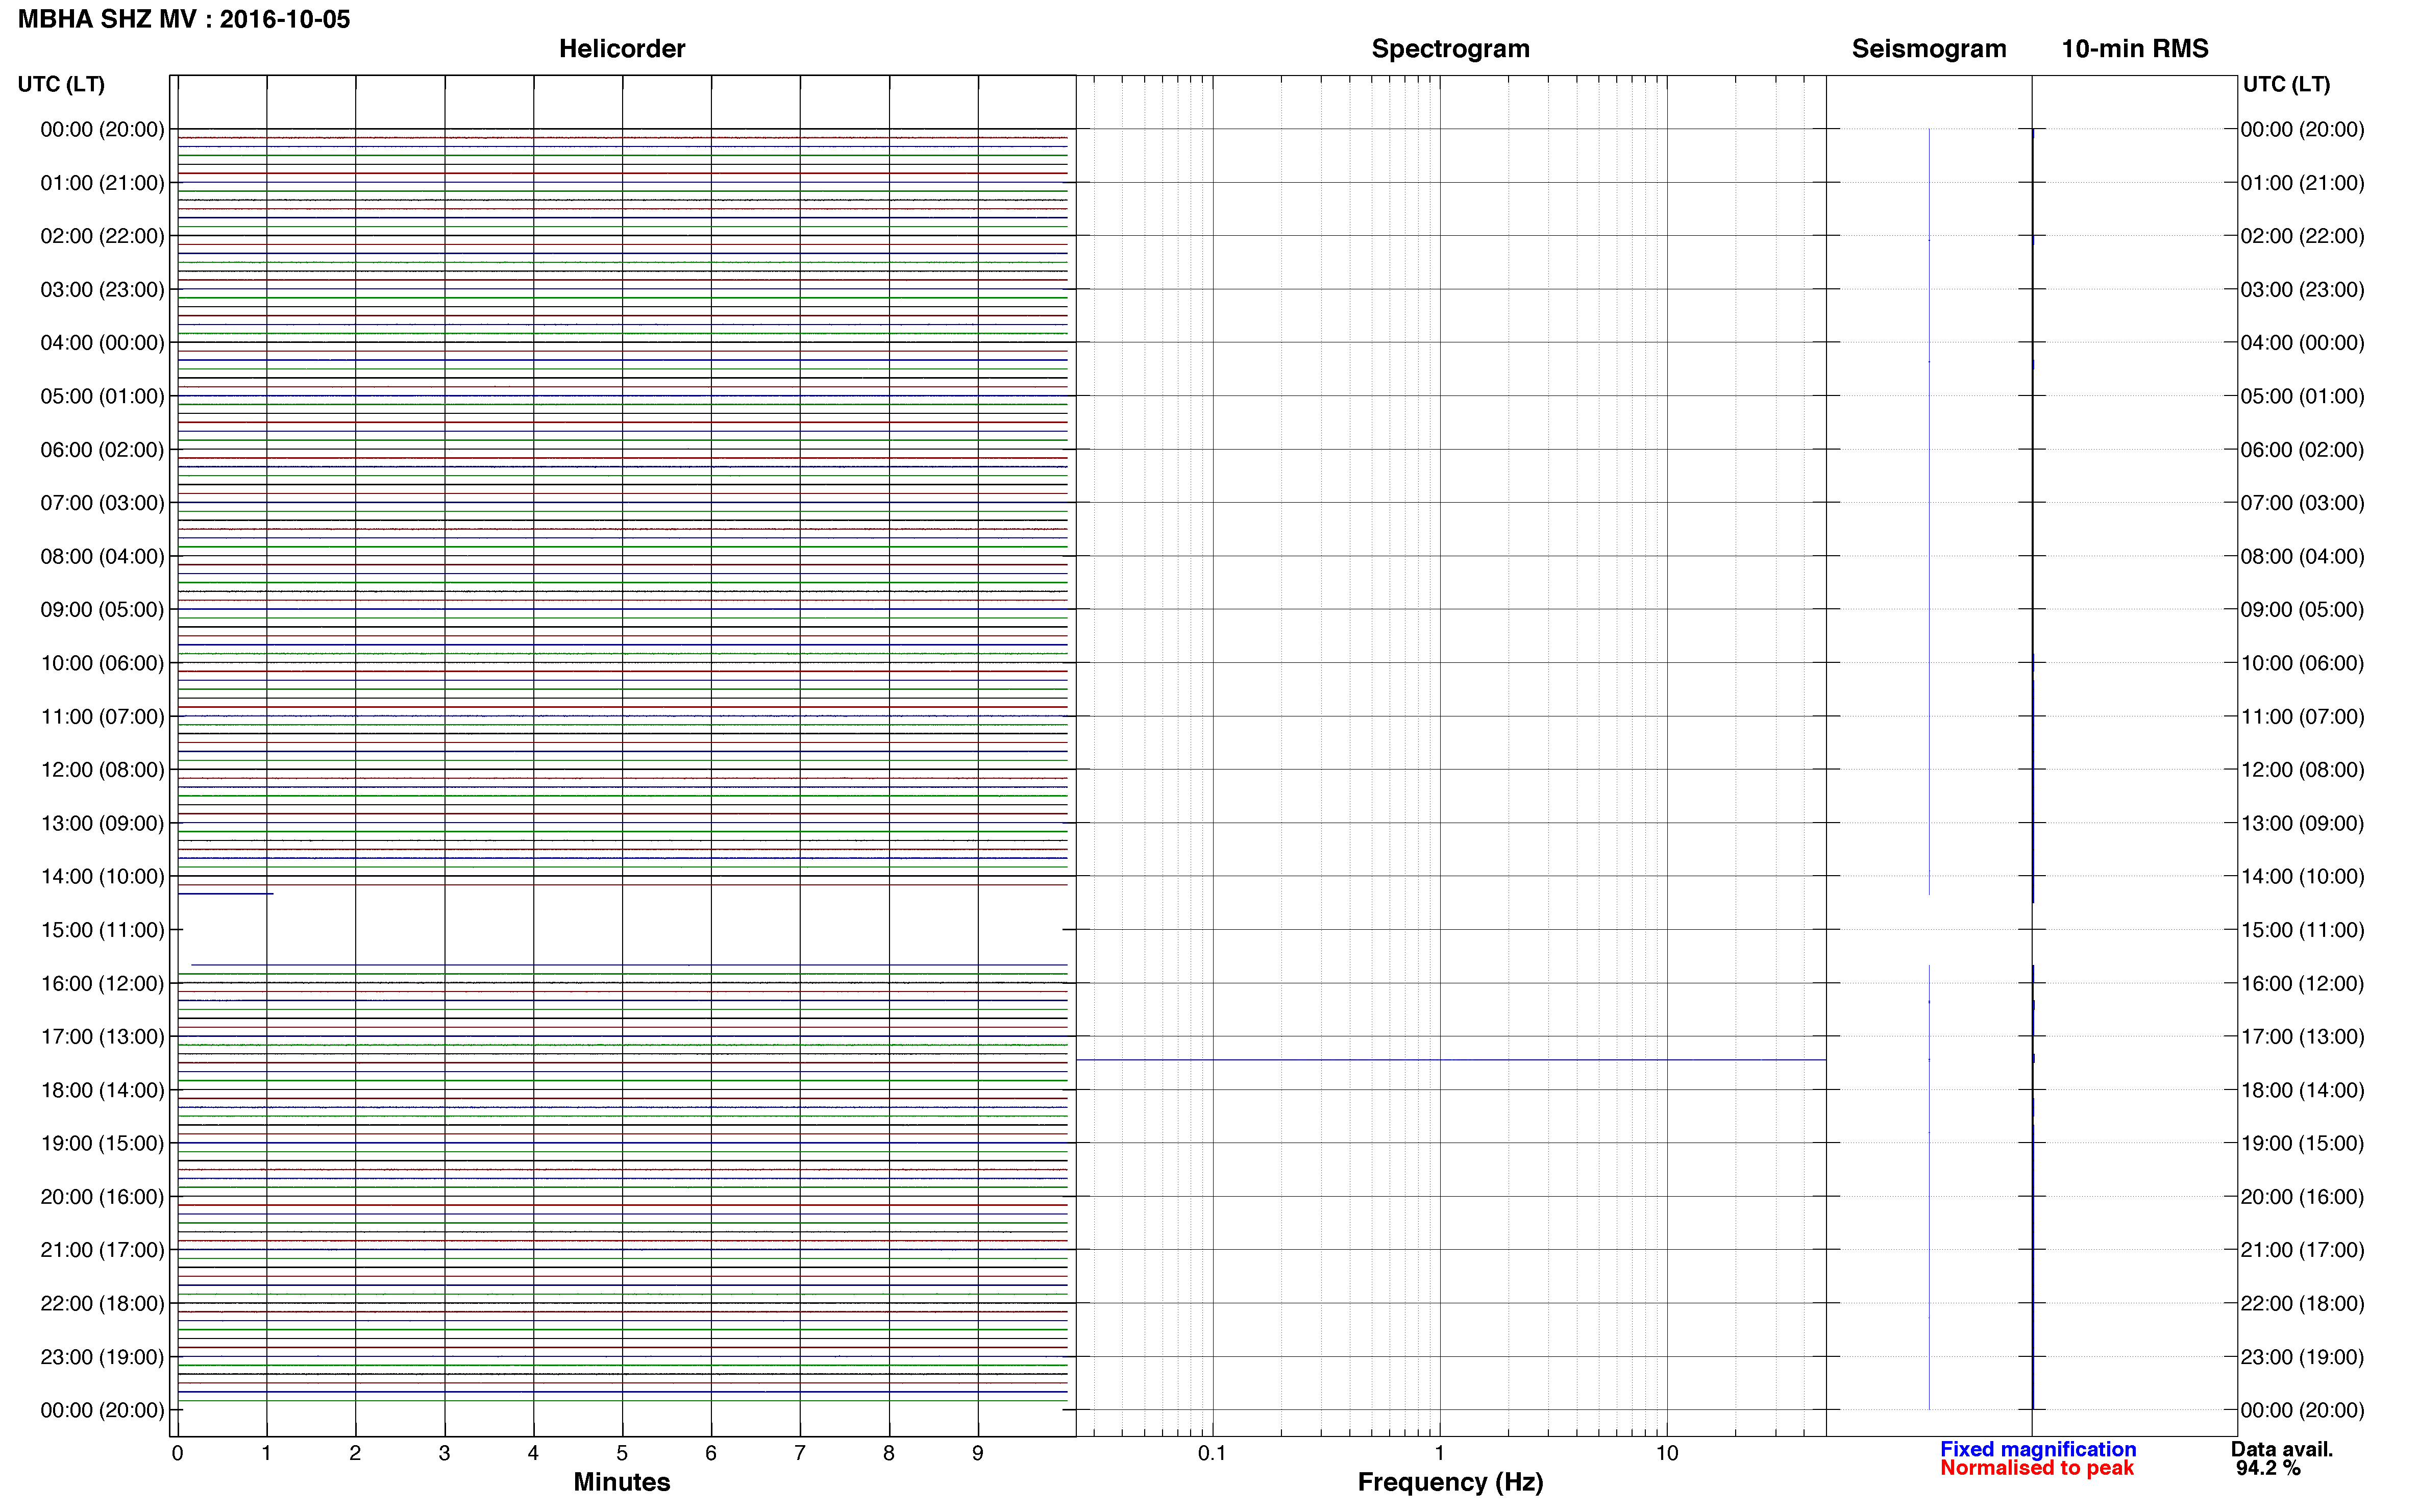This screenshot has height=1512, width=2419.
Task: Click the 'Minutes' x-axis label
Action: click(621, 1482)
